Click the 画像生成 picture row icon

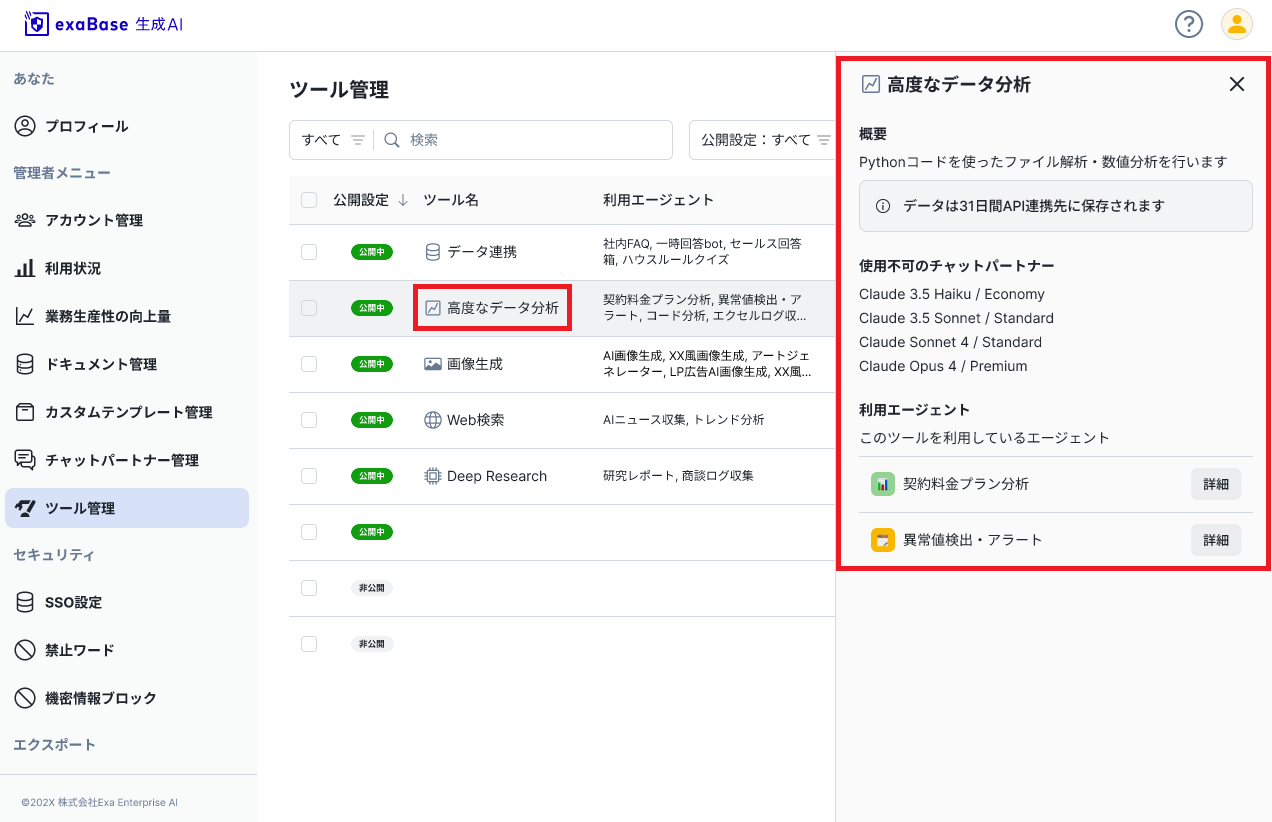(433, 364)
